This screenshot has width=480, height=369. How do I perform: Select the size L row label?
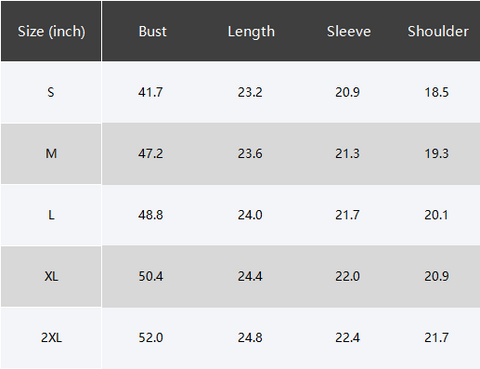tap(51, 215)
